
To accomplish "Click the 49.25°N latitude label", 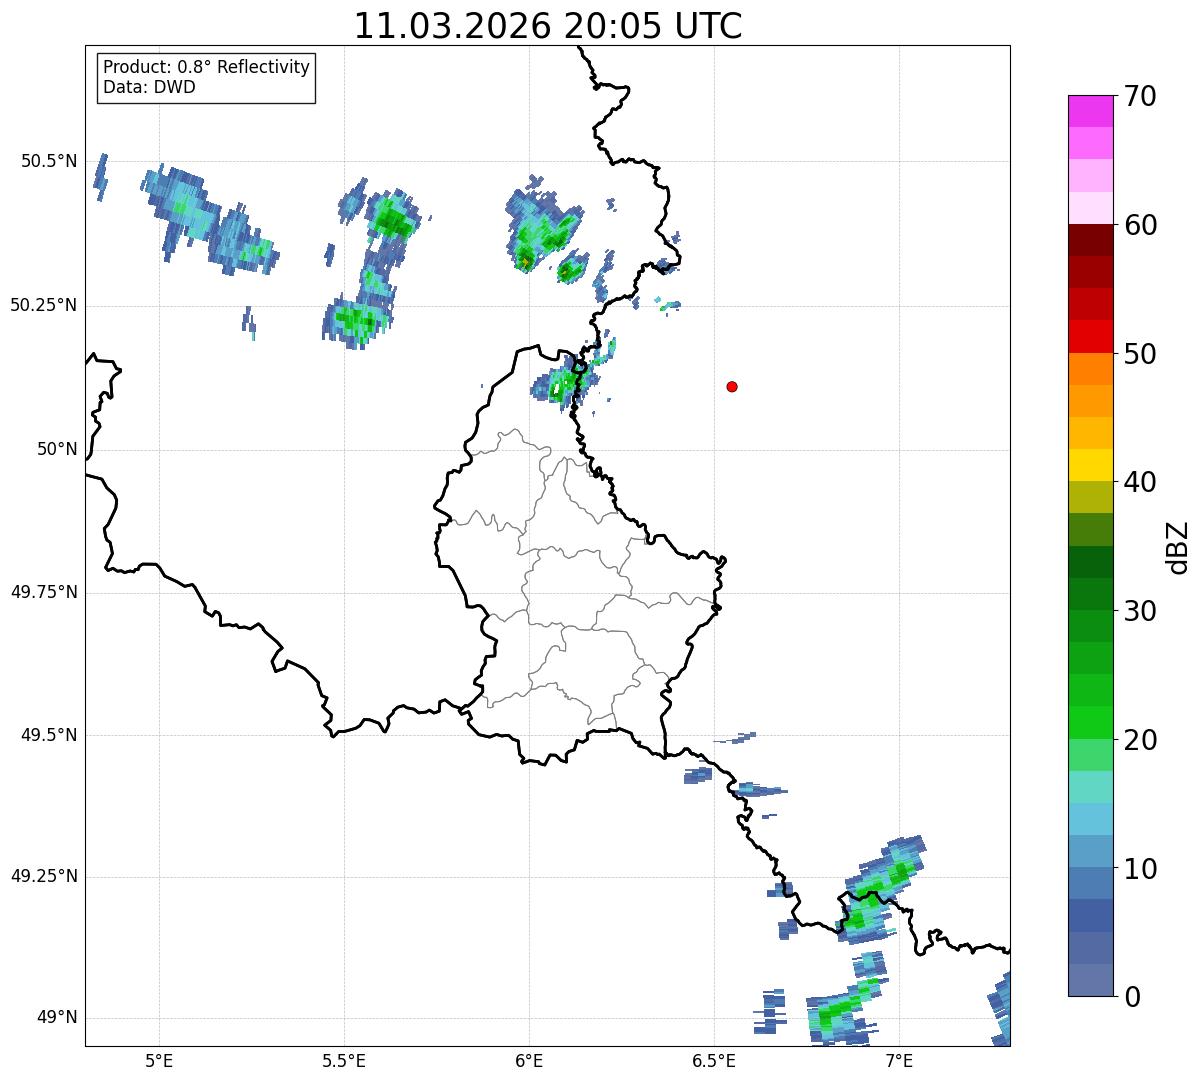I will tap(44, 877).
